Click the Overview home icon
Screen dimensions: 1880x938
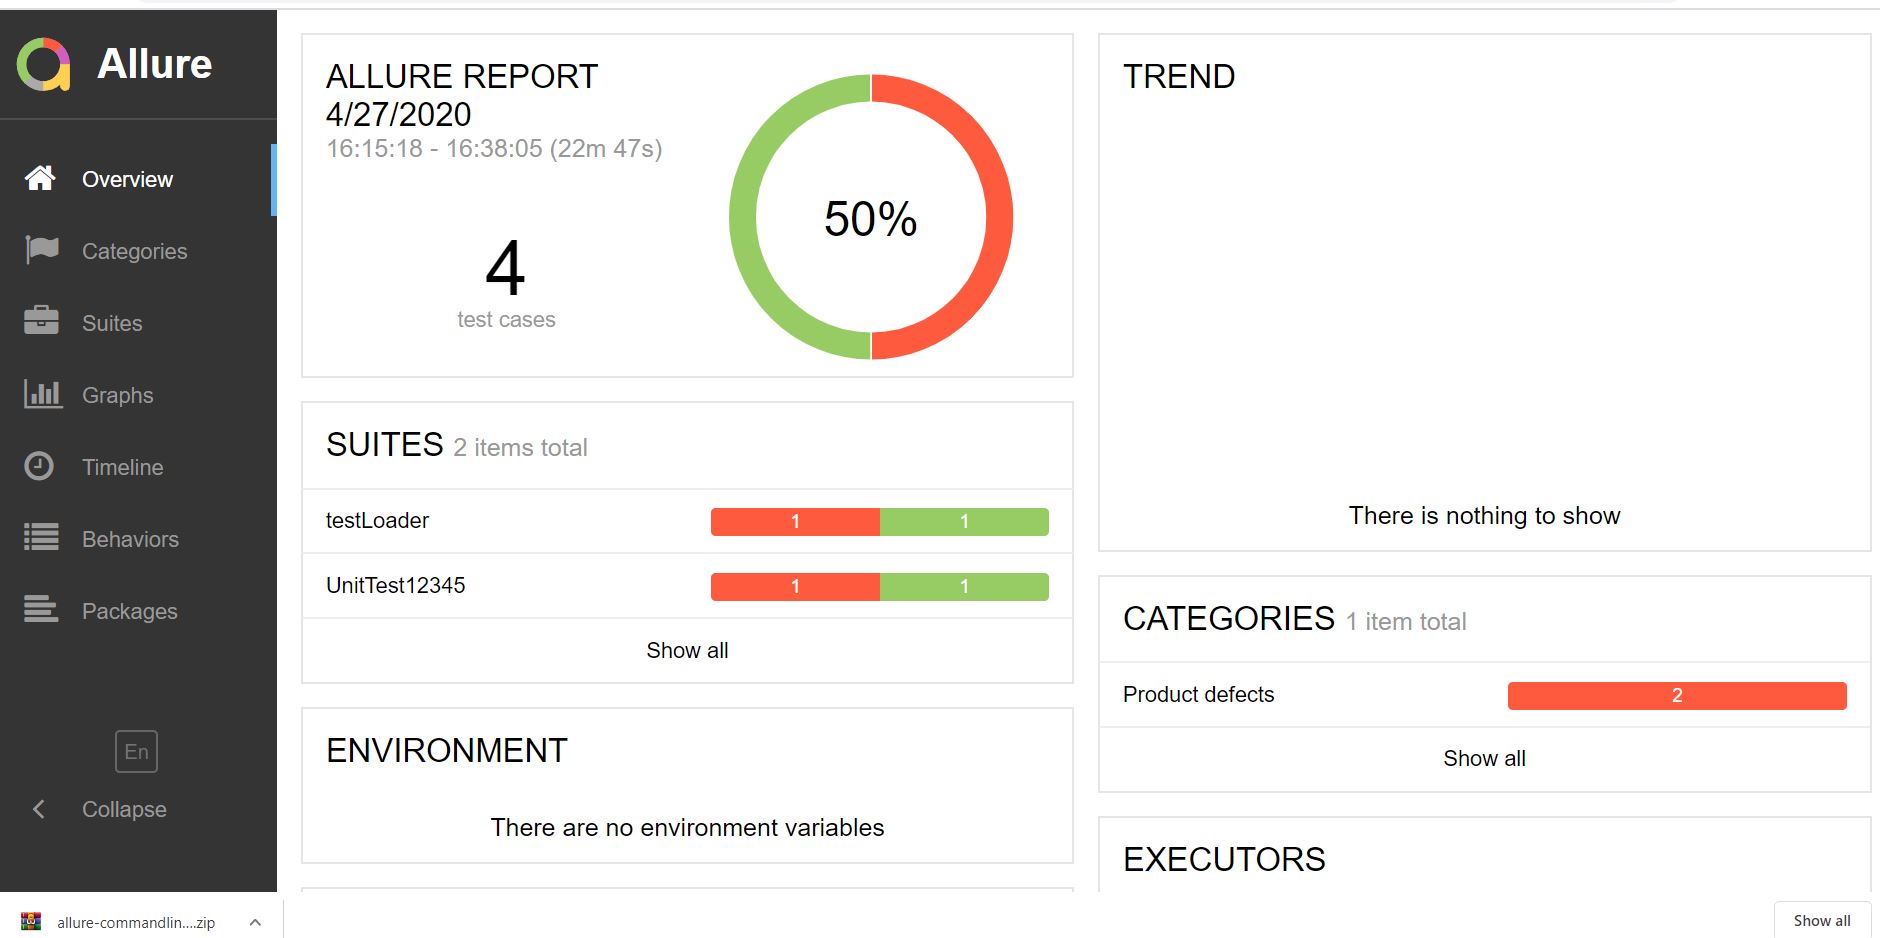(x=40, y=179)
